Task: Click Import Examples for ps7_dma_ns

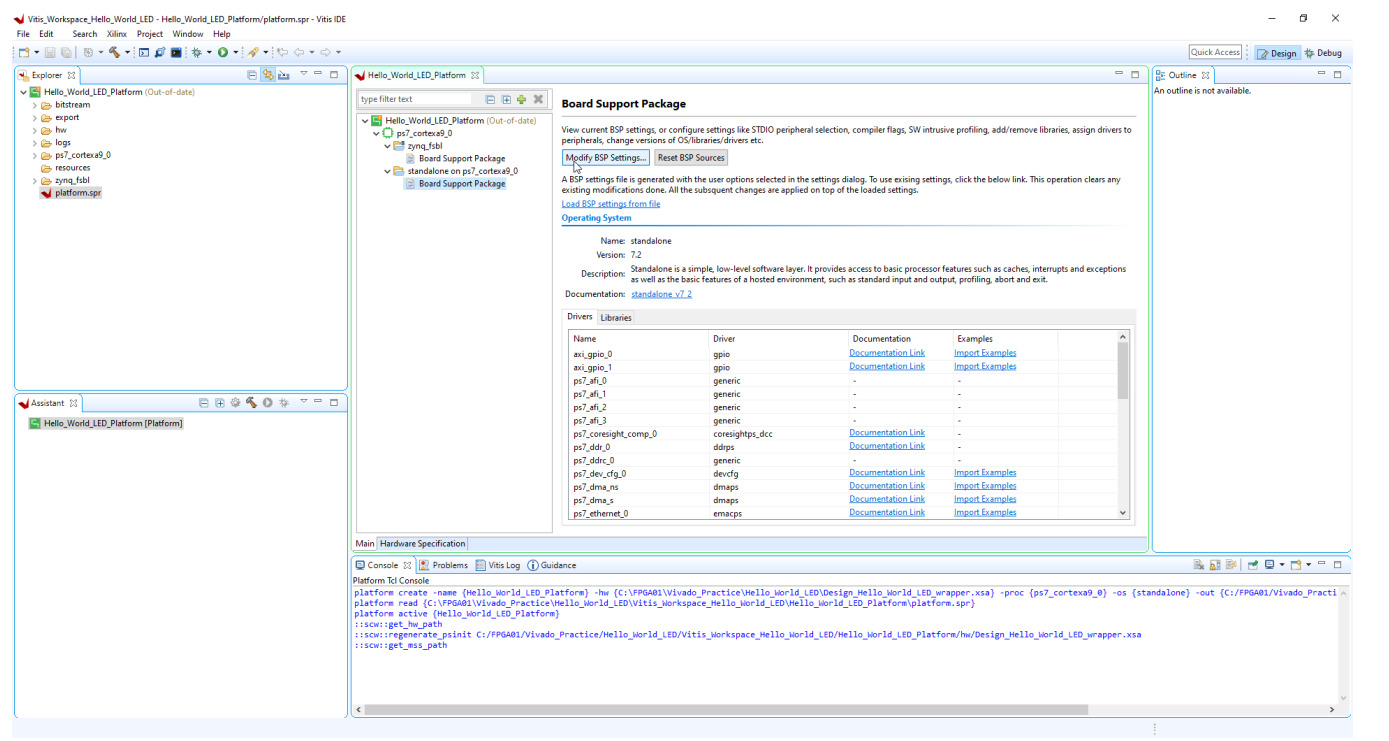Action: pos(985,486)
